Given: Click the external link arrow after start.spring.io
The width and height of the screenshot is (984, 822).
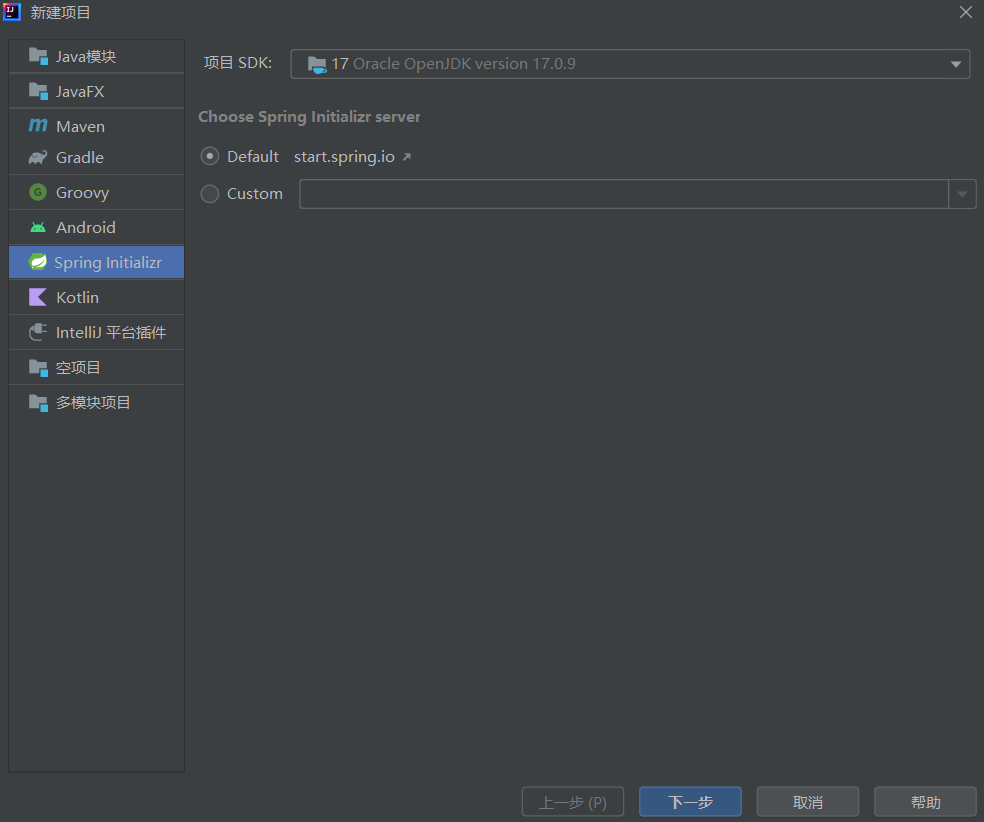Looking at the screenshot, I should 407,157.
